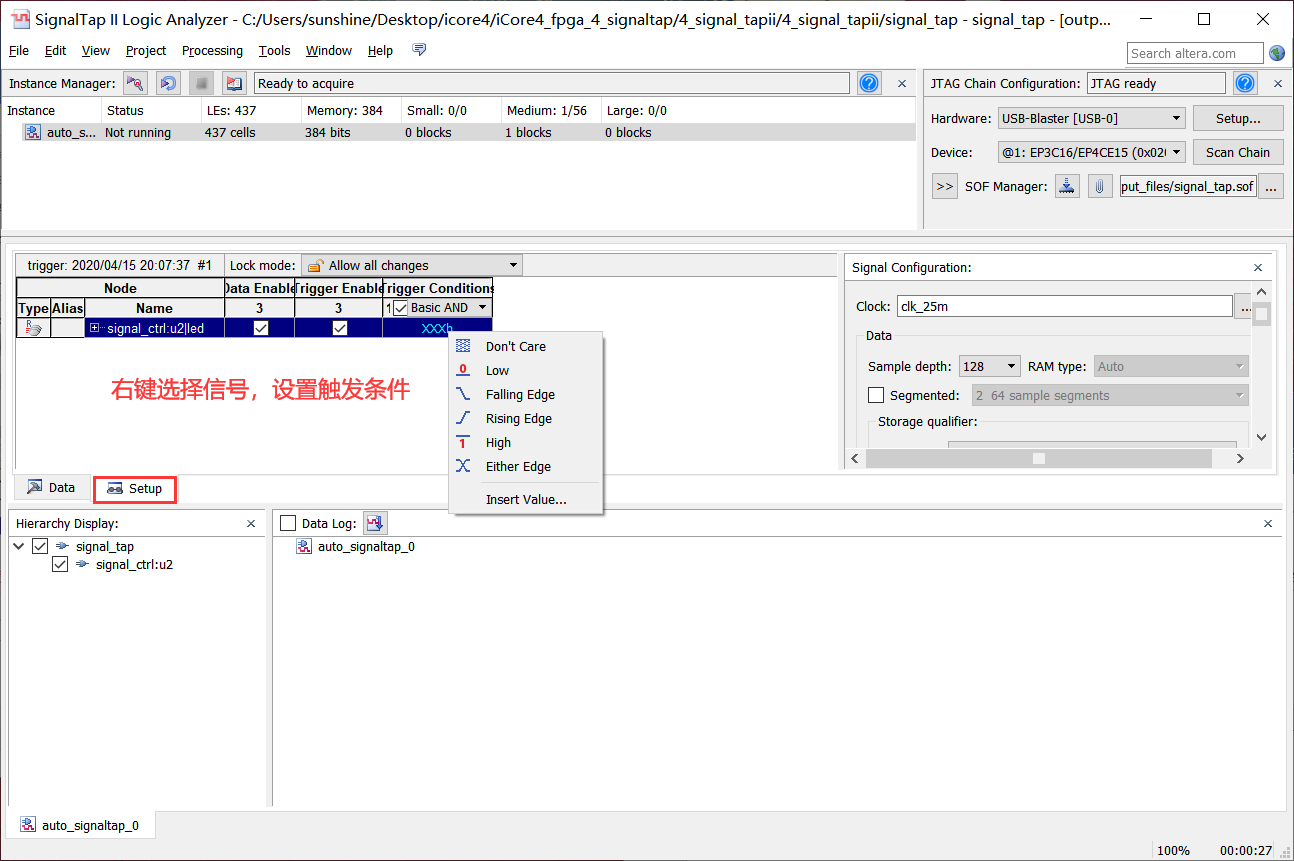Click the Stop Analysis icon
This screenshot has width=1294, height=861.
pos(201,84)
